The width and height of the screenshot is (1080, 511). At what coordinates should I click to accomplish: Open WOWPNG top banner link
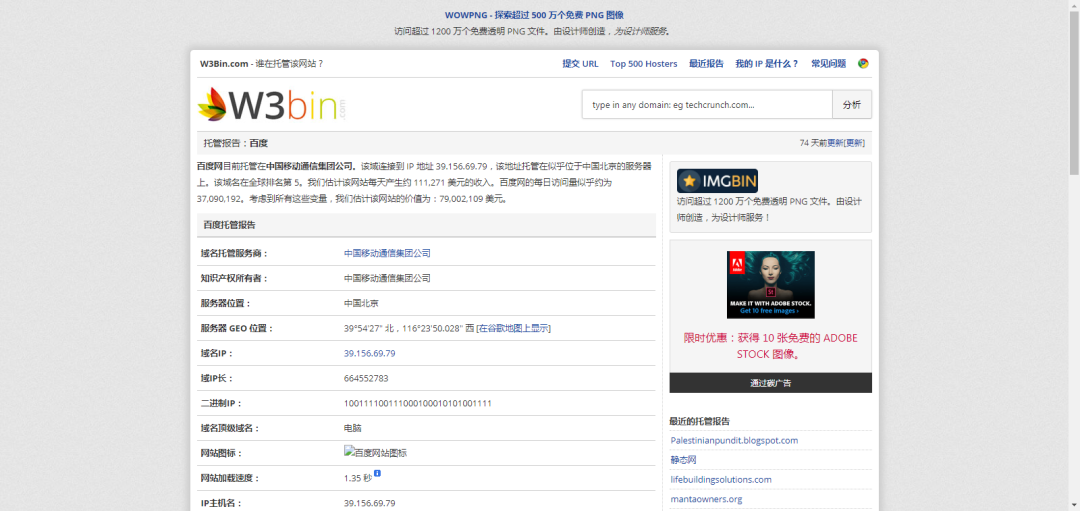point(534,15)
